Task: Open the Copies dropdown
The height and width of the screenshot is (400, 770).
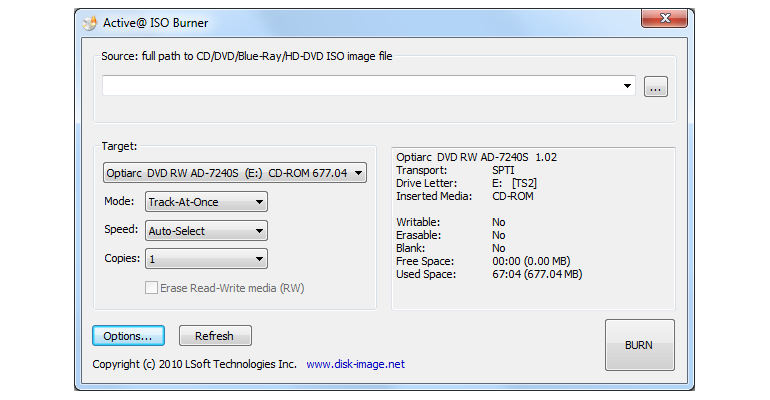Action: pyautogui.click(x=206, y=259)
